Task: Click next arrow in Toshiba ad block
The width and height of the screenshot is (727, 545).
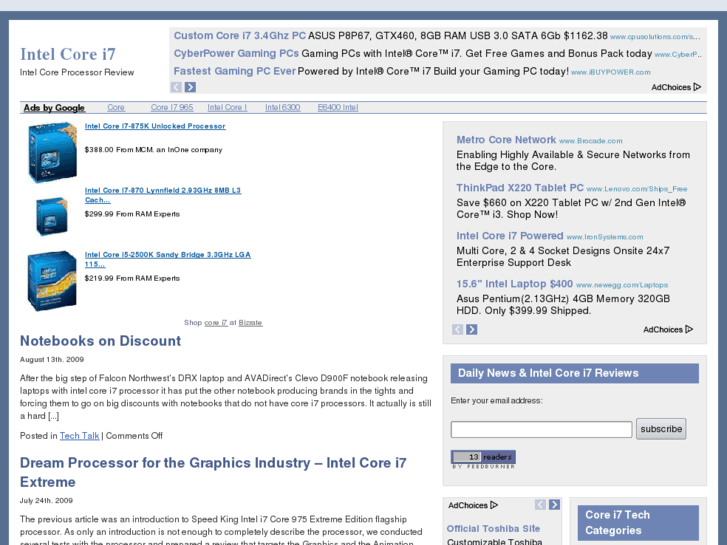Action: (x=554, y=505)
